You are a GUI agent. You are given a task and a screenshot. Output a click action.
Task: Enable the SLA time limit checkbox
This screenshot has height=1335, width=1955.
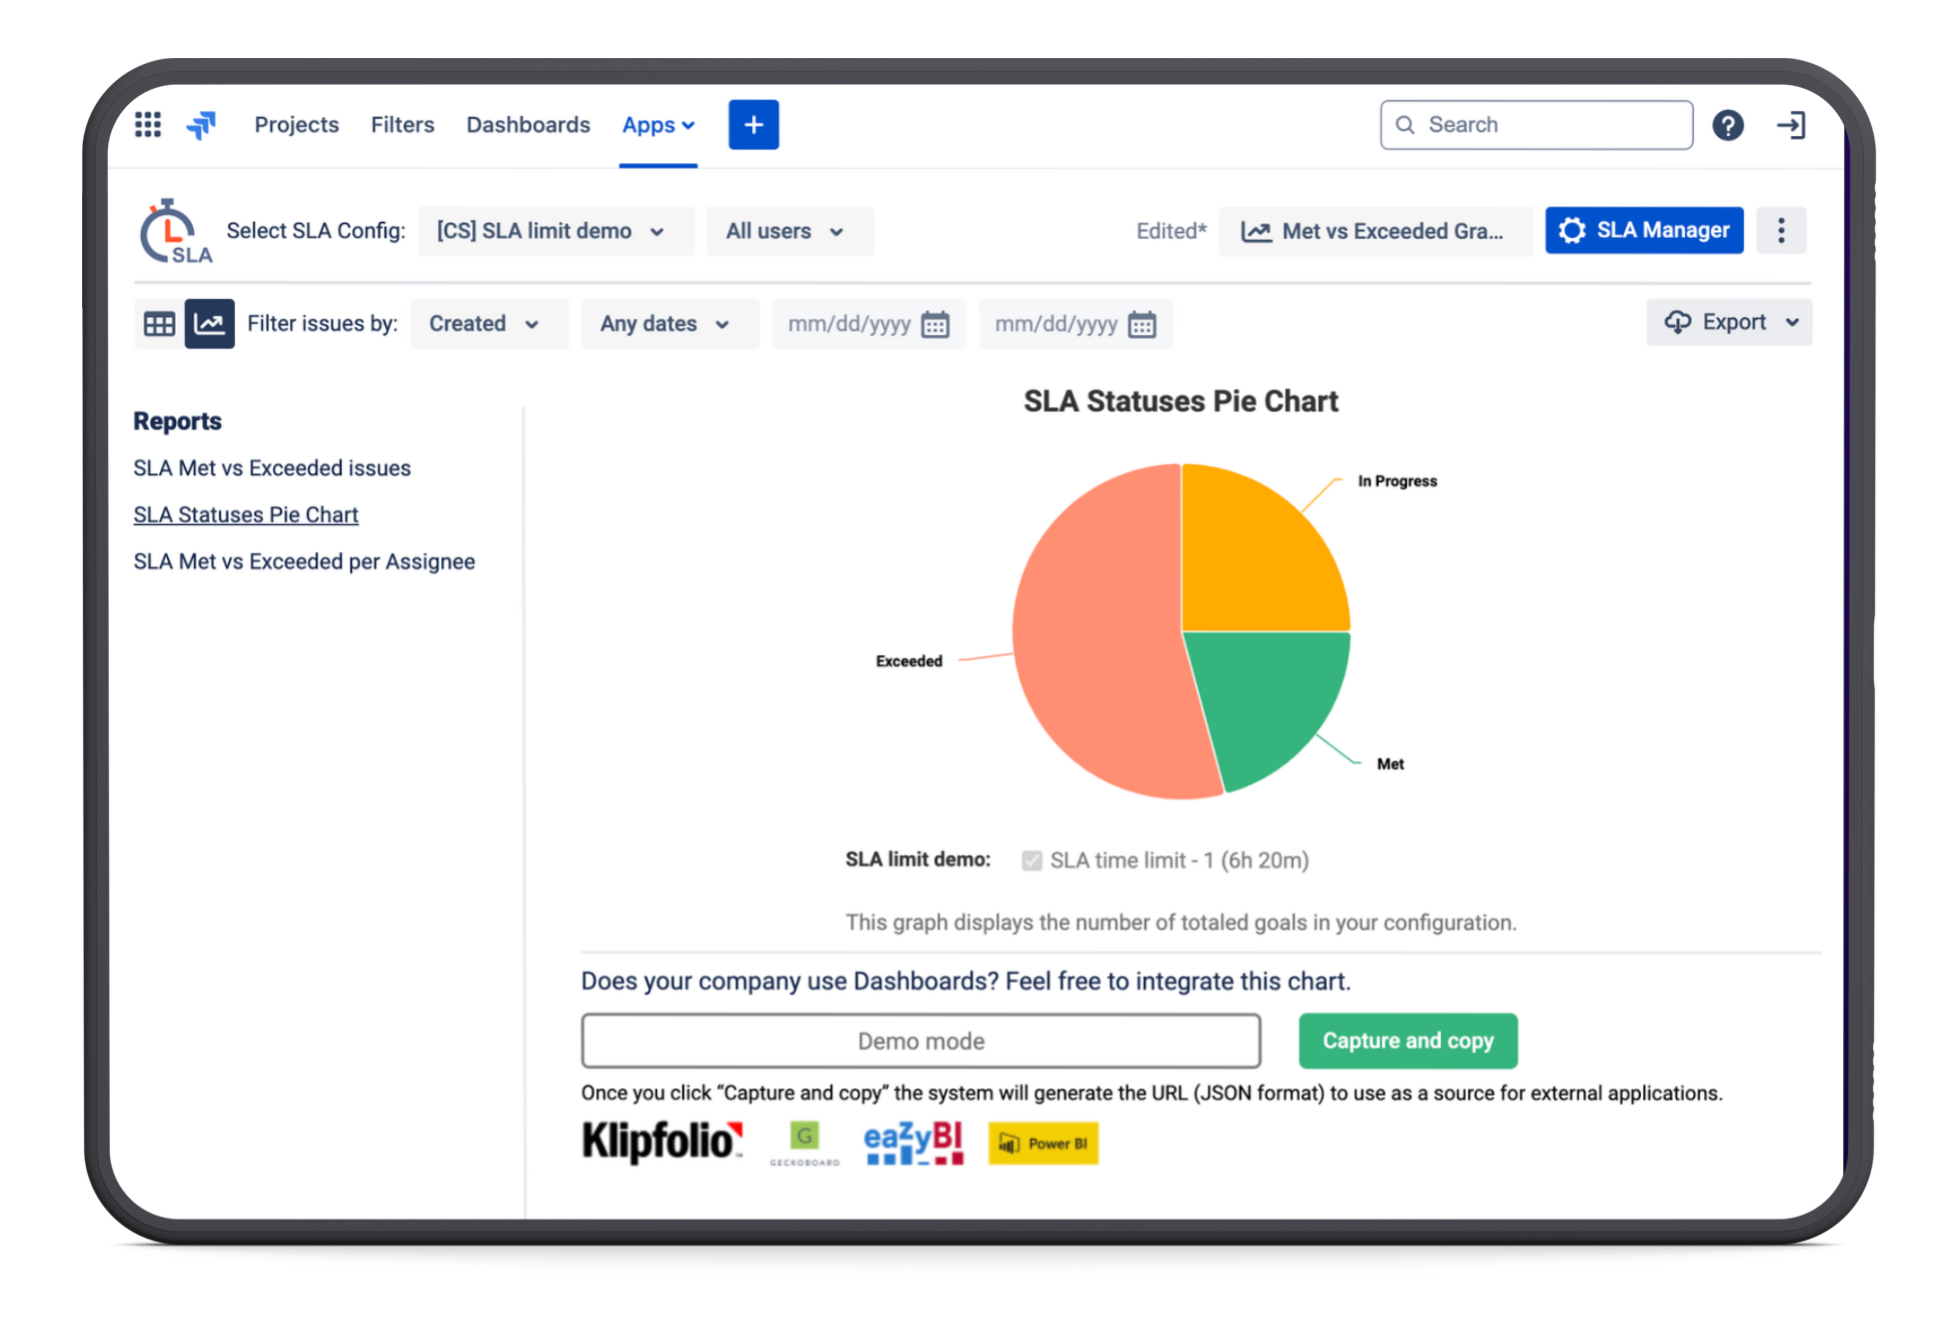click(1031, 860)
